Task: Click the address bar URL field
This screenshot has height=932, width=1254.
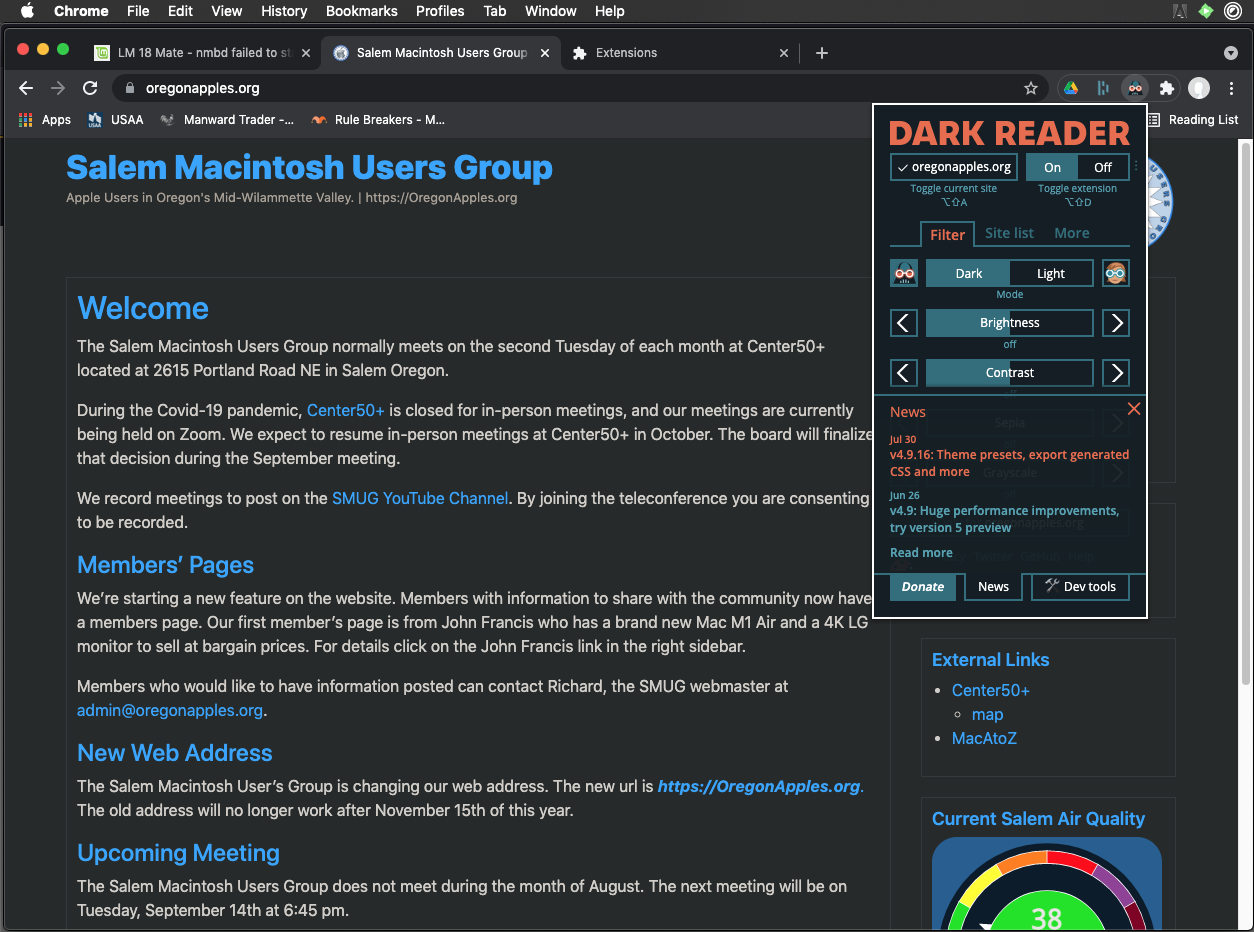Action: click(x=580, y=88)
